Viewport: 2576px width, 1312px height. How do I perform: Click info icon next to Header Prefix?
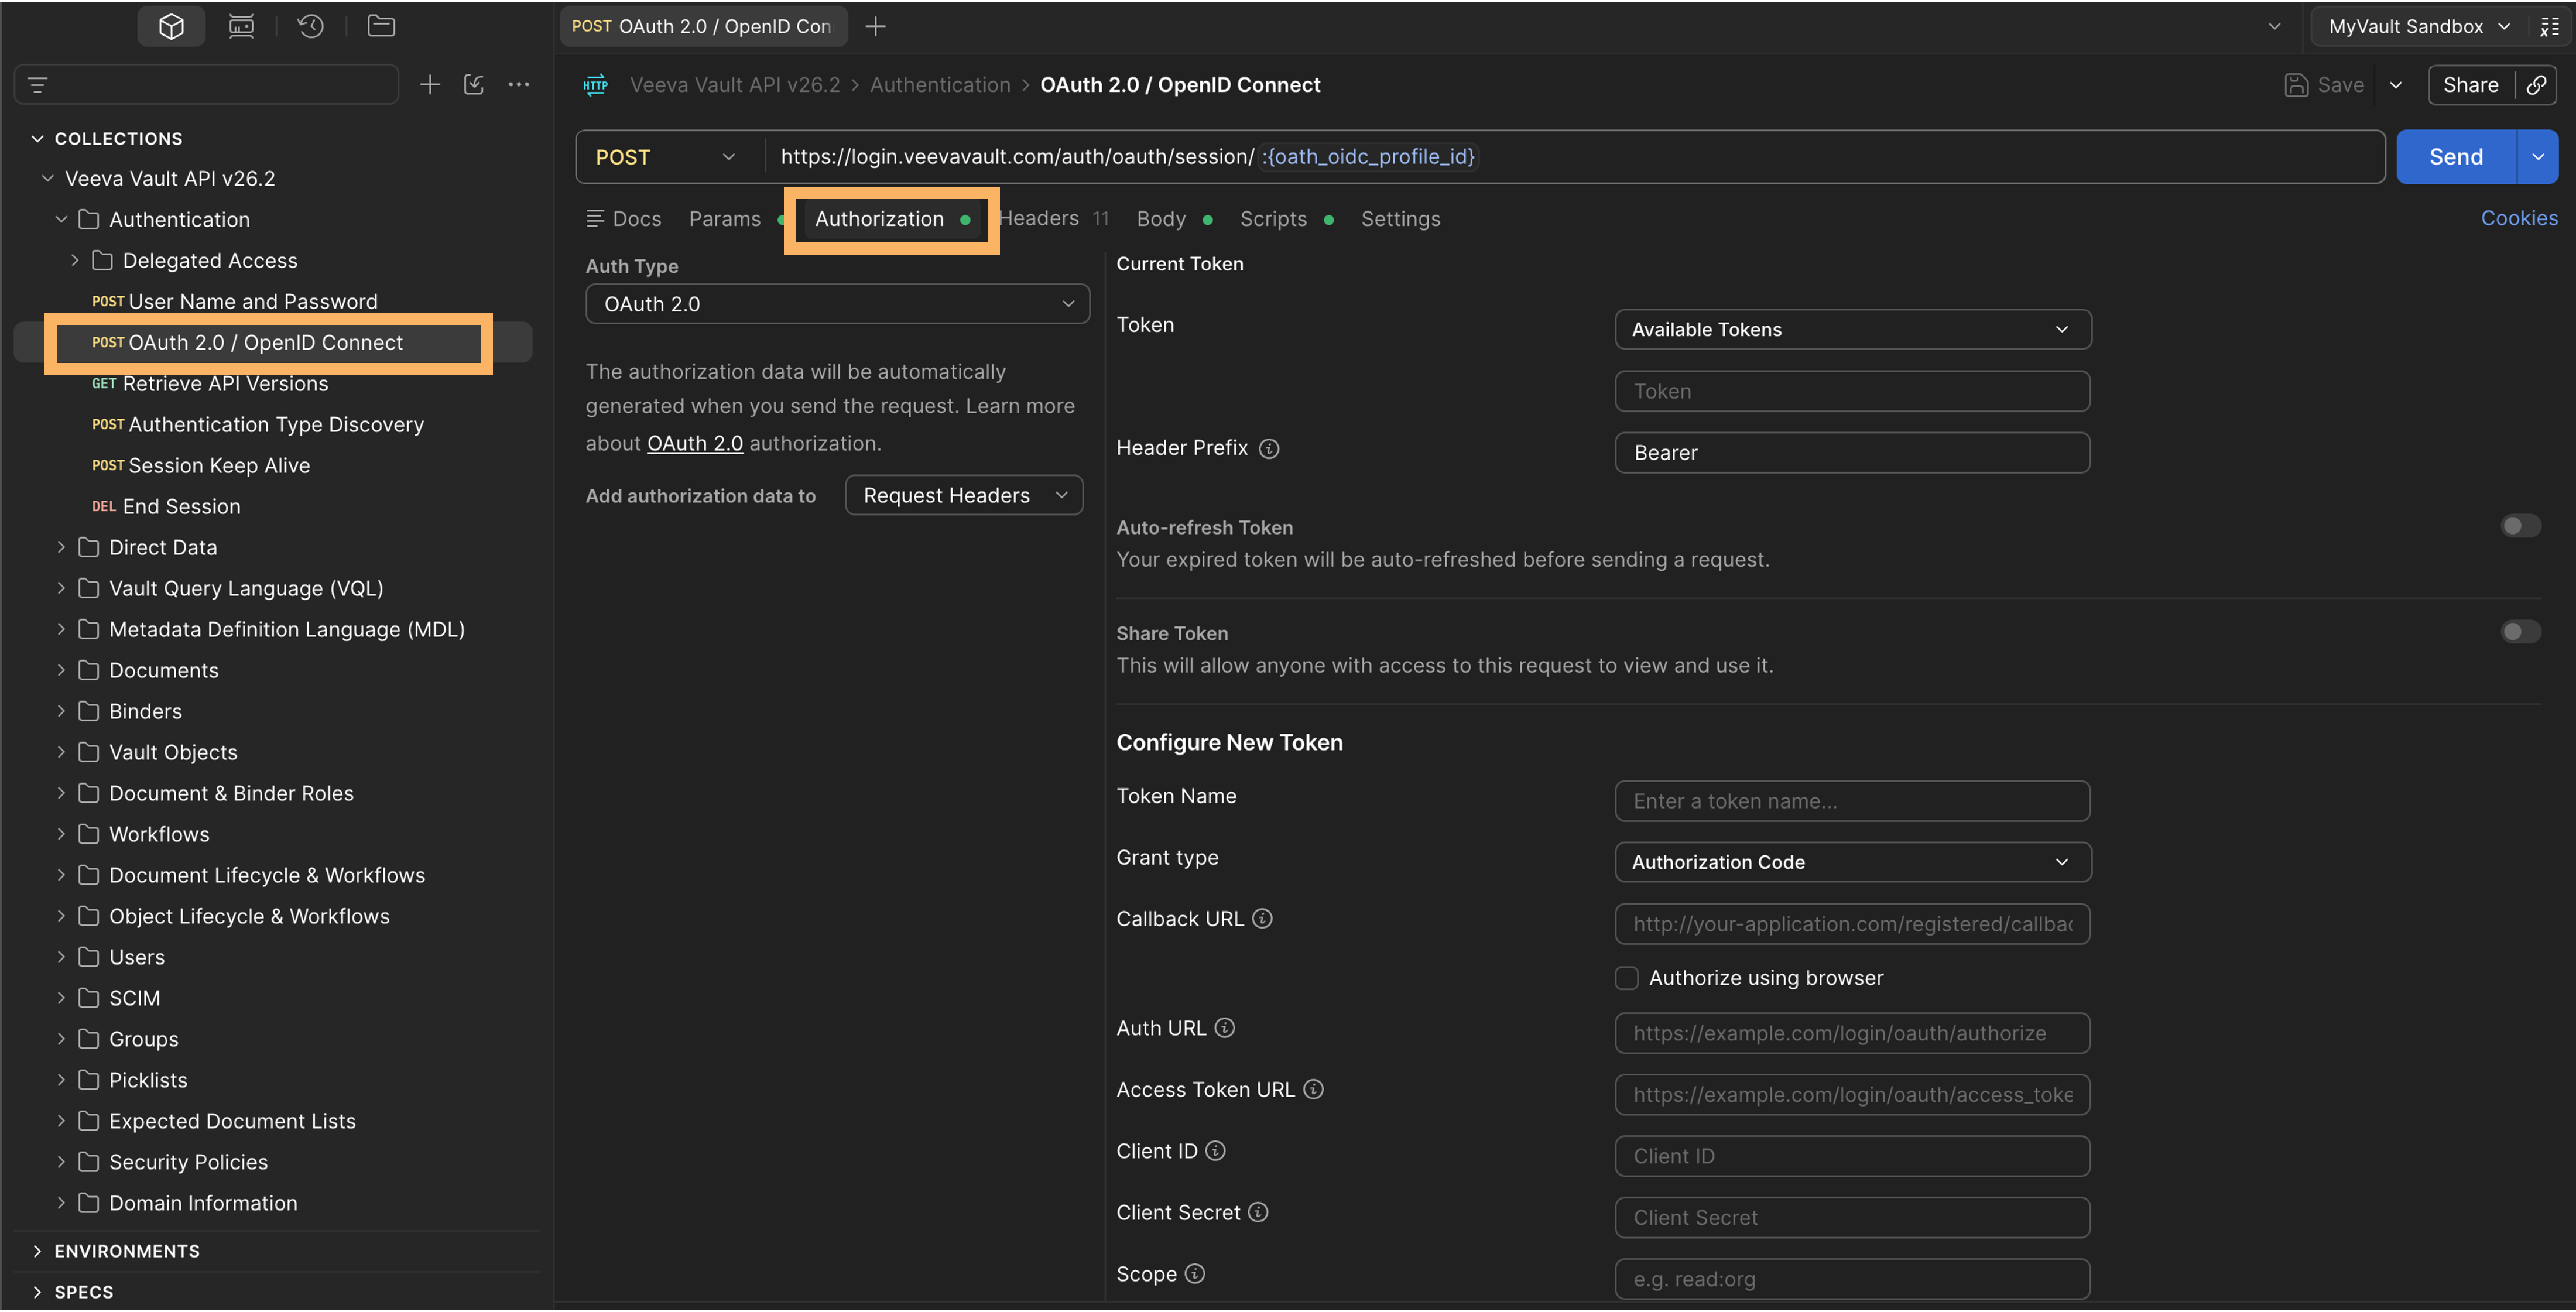coord(1269,449)
